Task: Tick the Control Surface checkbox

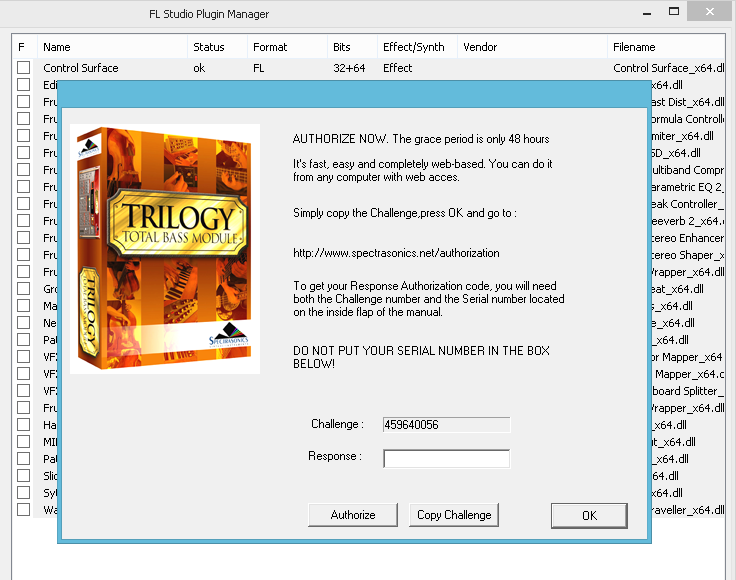Action: pyautogui.click(x=23, y=68)
